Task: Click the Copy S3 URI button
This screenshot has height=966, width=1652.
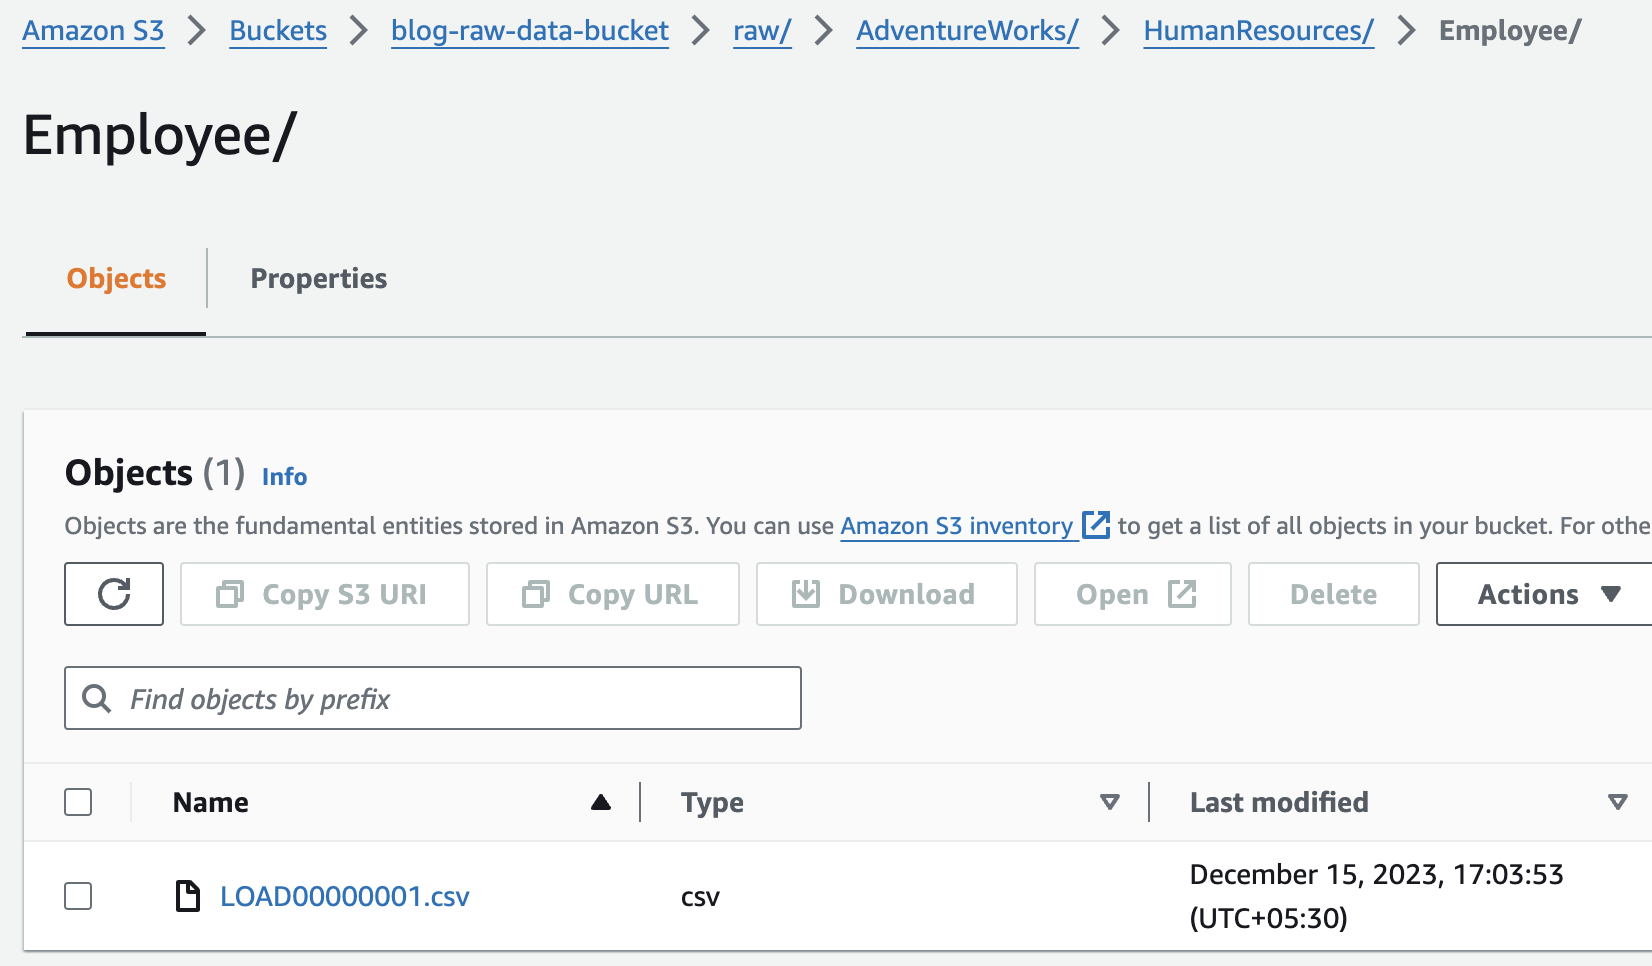Action: (x=325, y=594)
